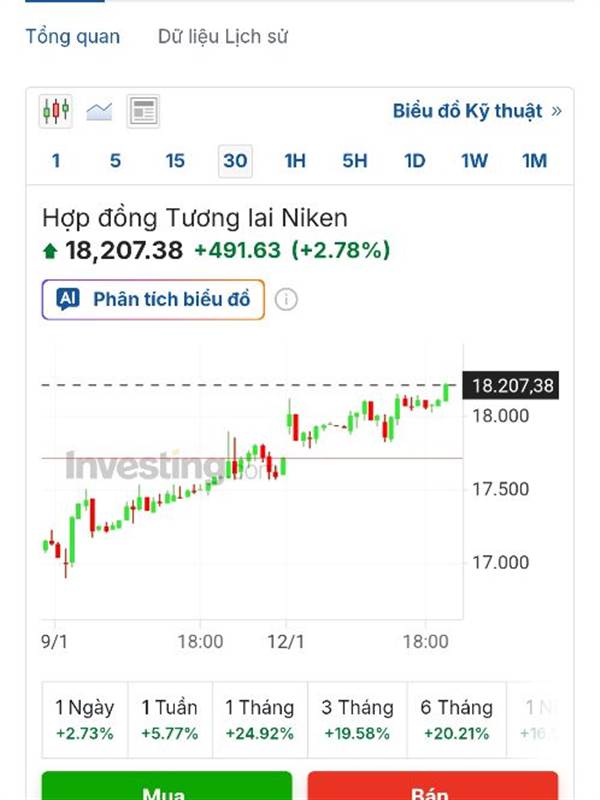Click the Hợp đồng Tương lai Niken title
Image resolution: width=600 pixels, height=800 pixels.
tap(195, 218)
